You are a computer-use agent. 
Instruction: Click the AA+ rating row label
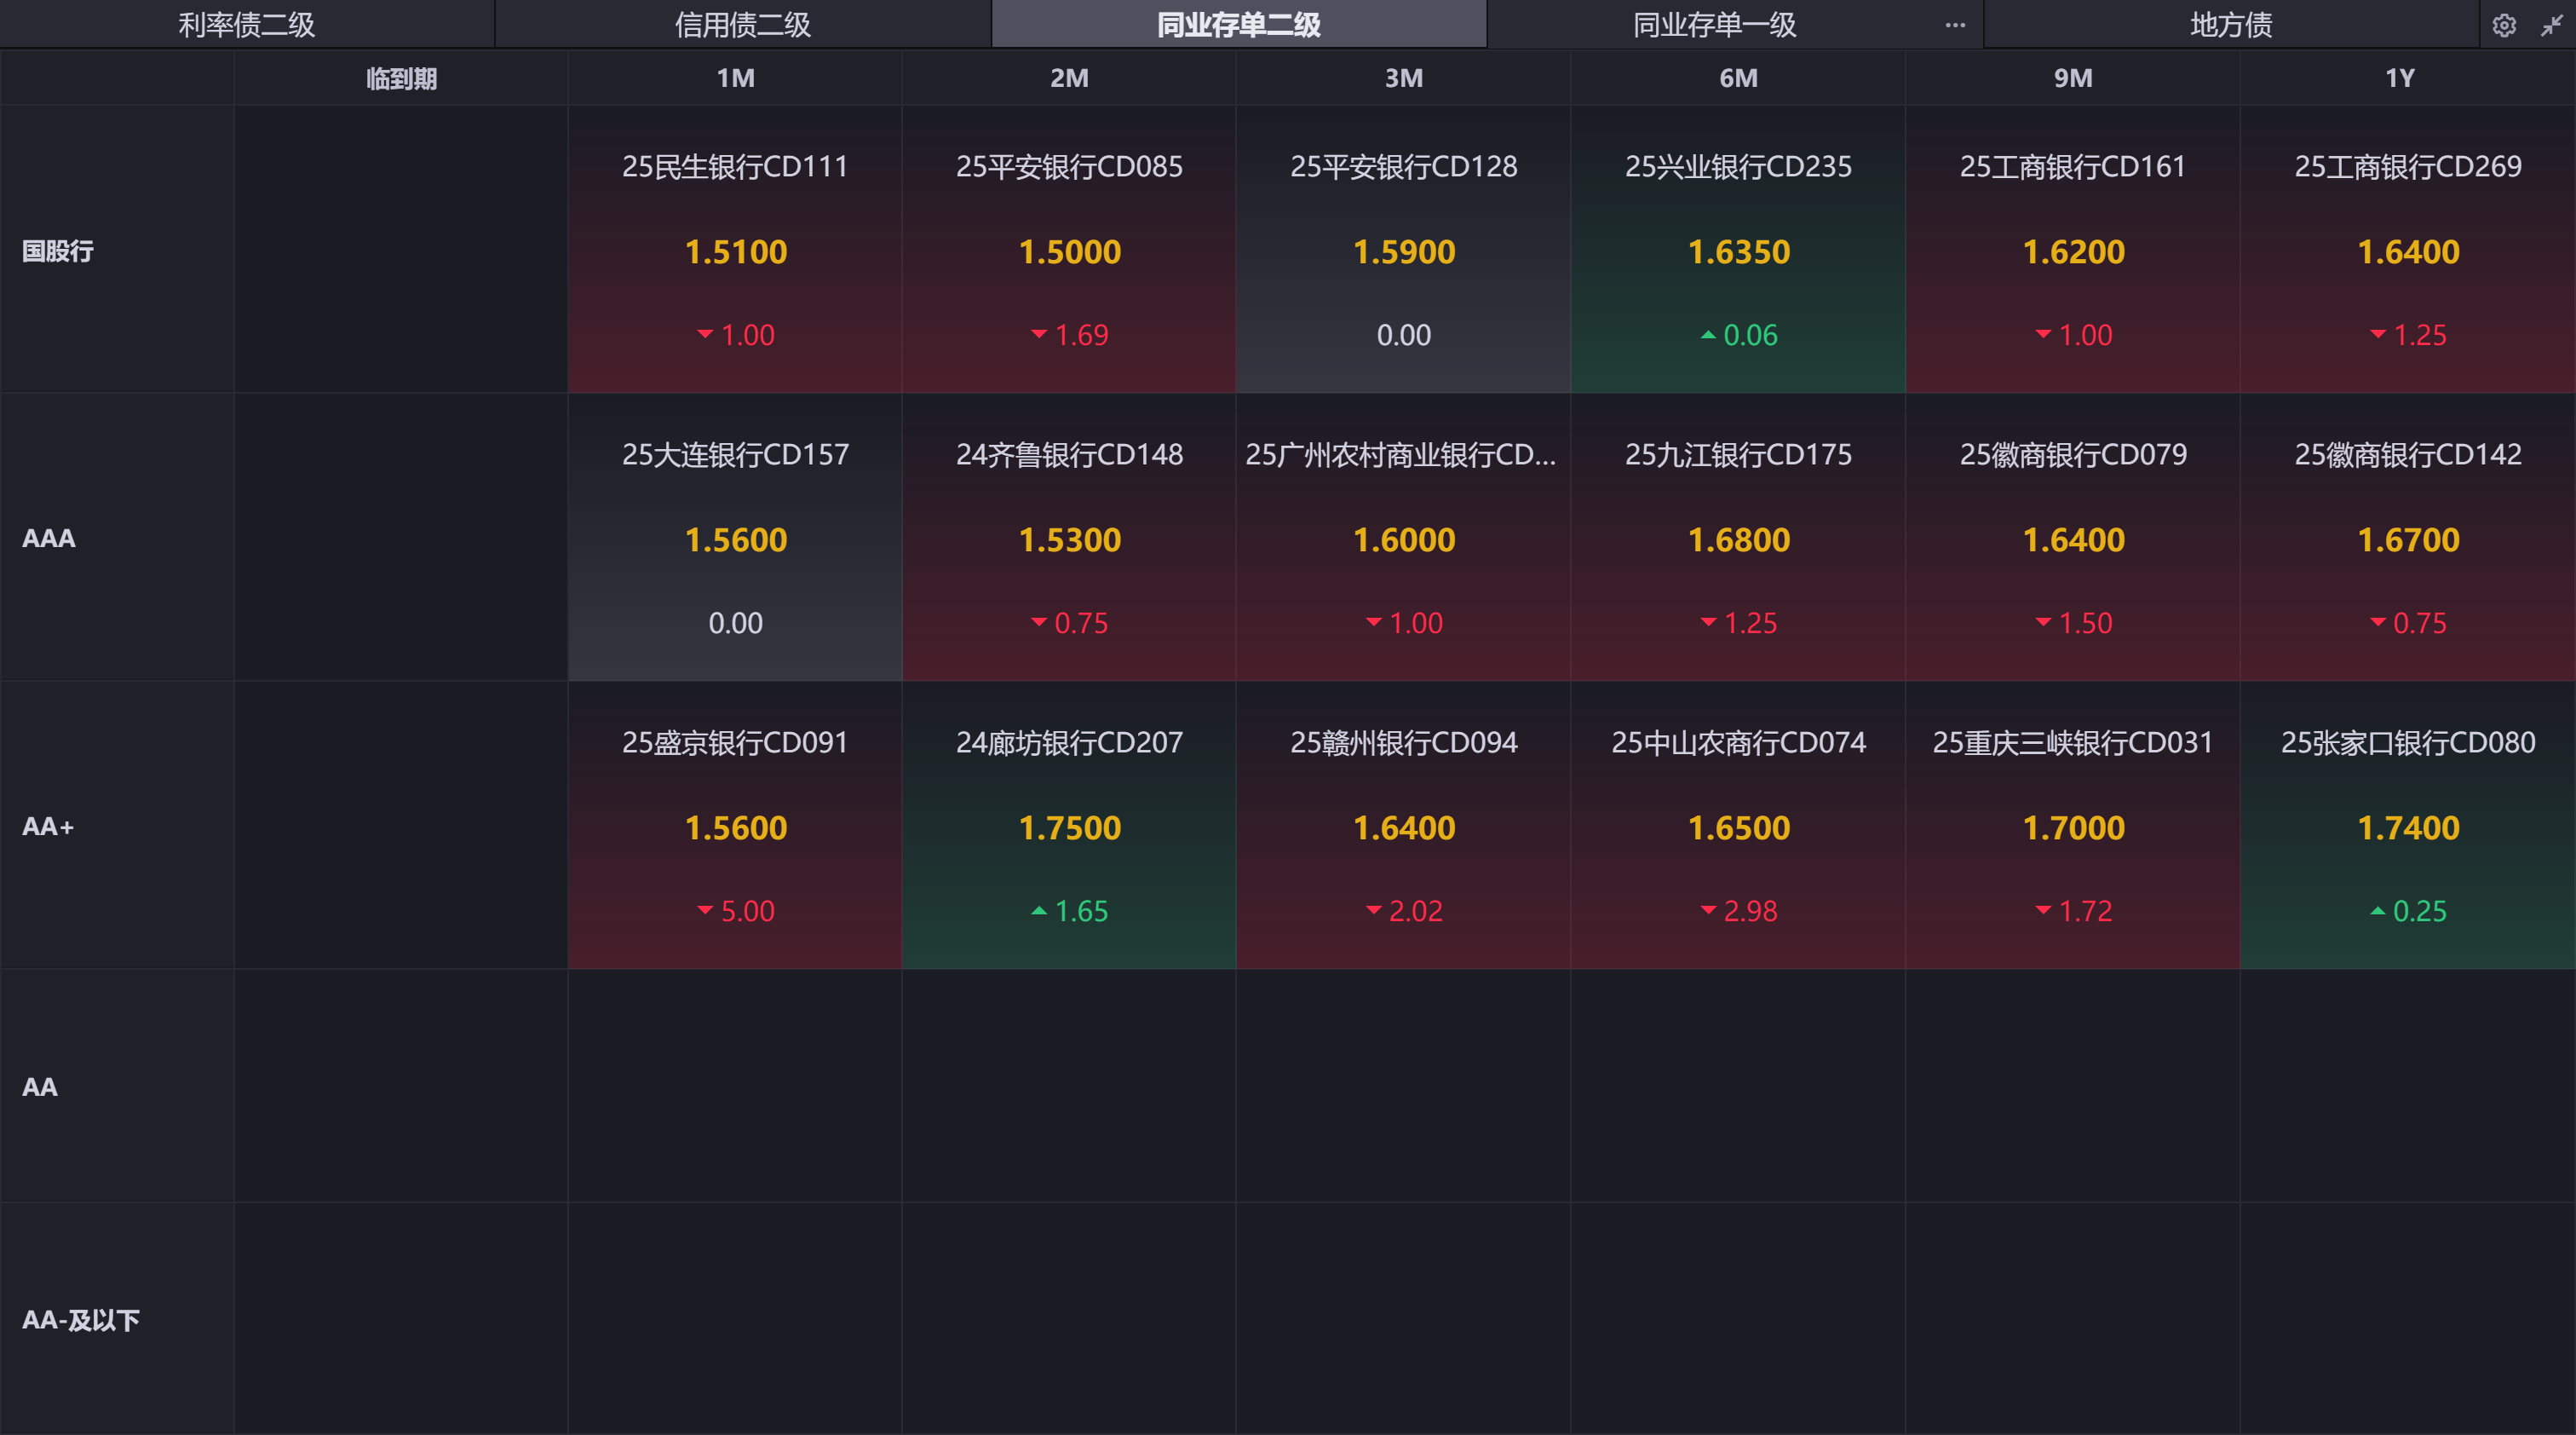pos(48,826)
